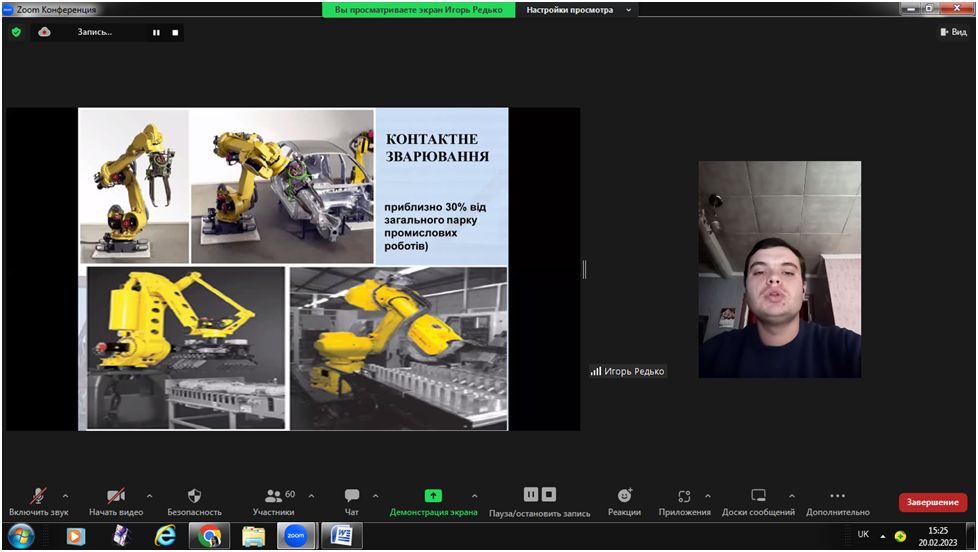Click UK language indicator in tray
Viewport: 978px width, 552px height.
point(863,534)
